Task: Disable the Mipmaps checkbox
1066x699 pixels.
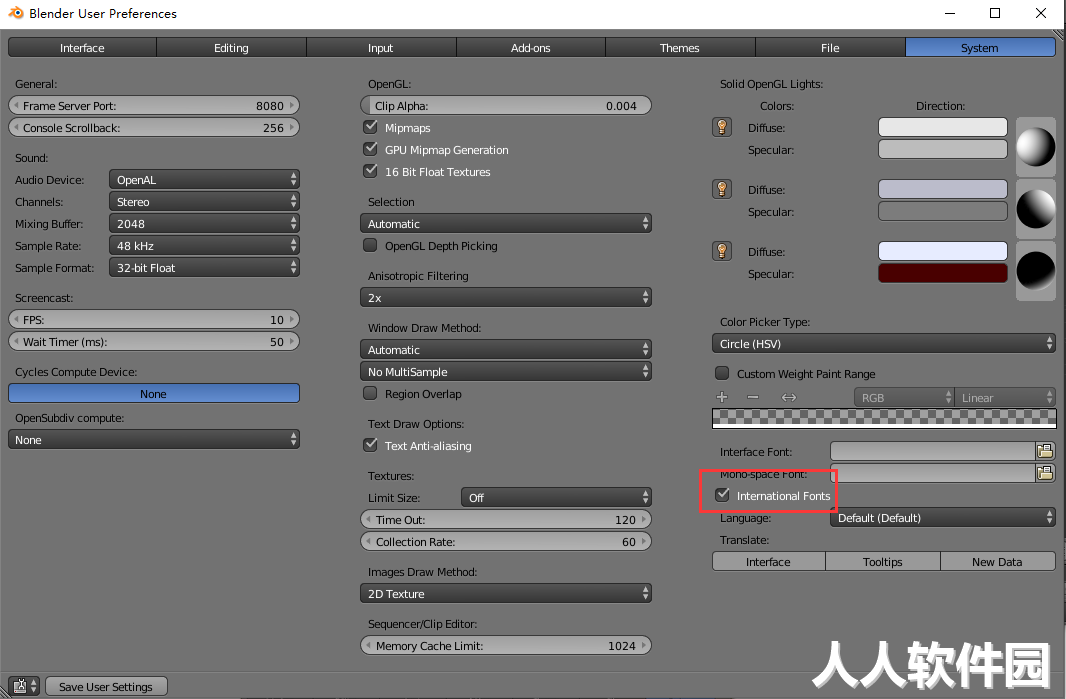Action: tap(371, 127)
